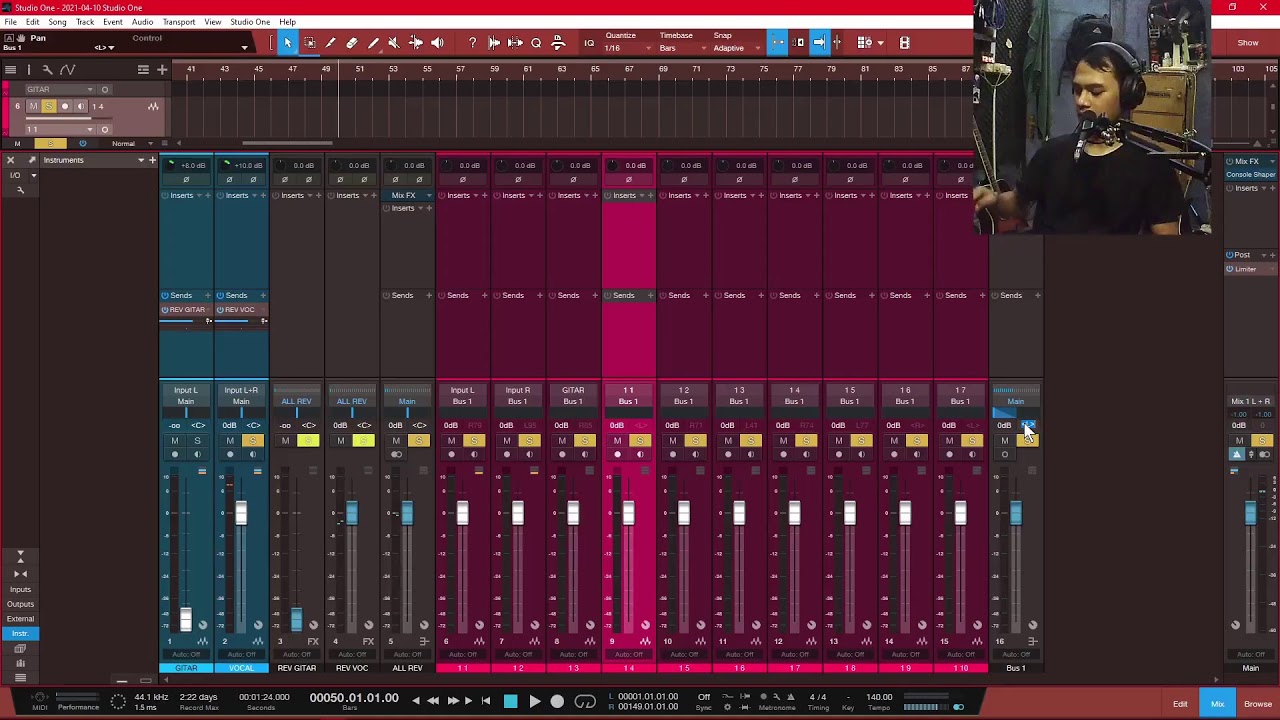Adjust the VOCAL channel volume fader
Viewport: 1280px width, 720px height.
pos(241,515)
